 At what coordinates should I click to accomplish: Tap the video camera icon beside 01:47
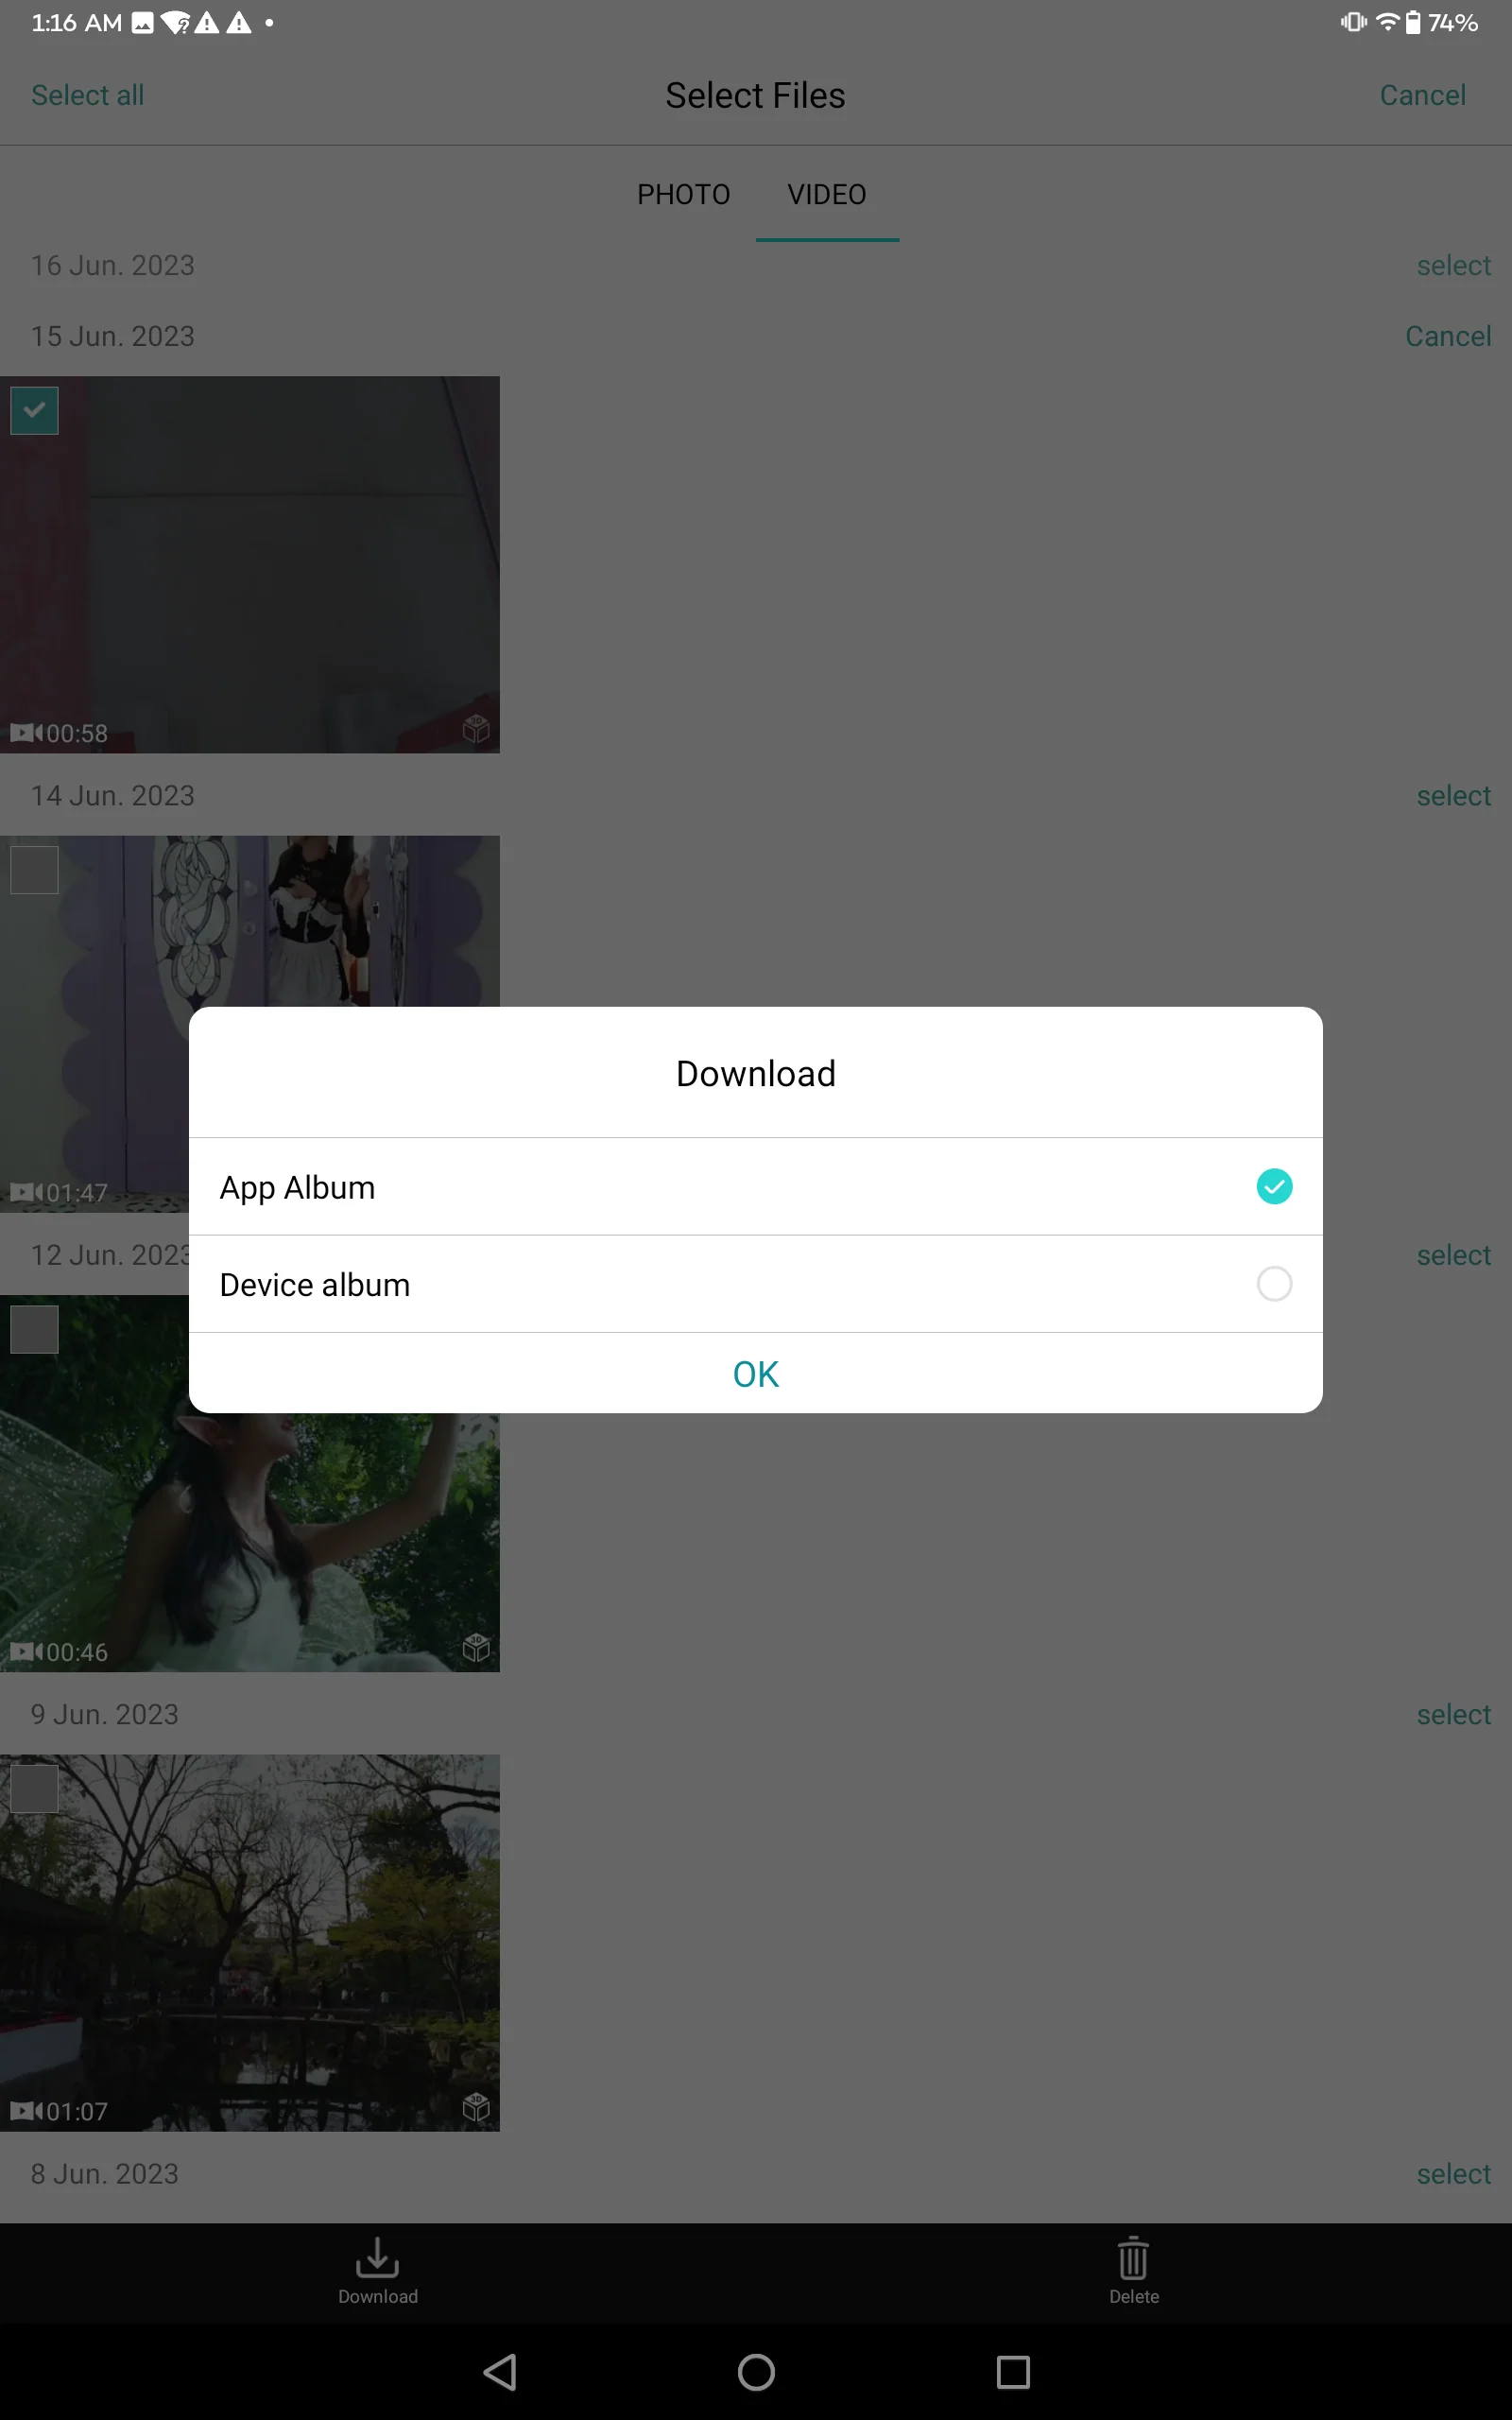click(x=26, y=1192)
